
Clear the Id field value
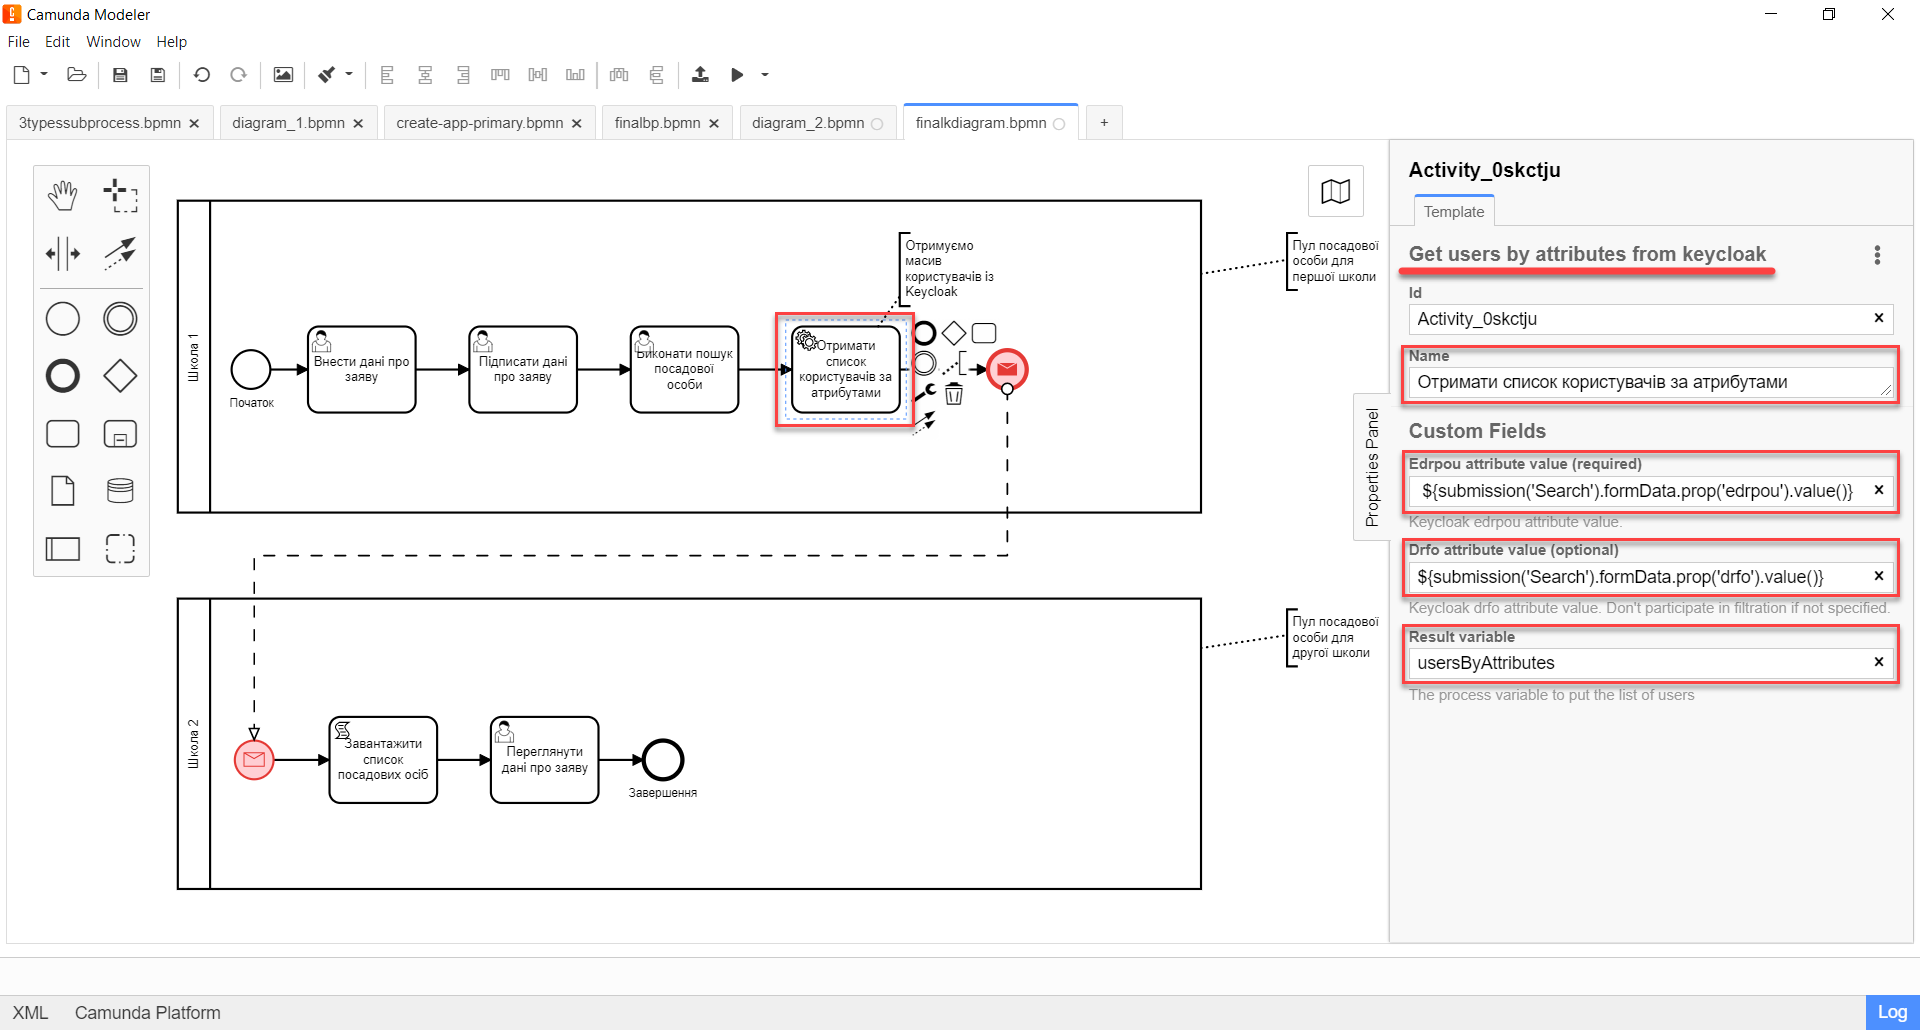point(1878,318)
